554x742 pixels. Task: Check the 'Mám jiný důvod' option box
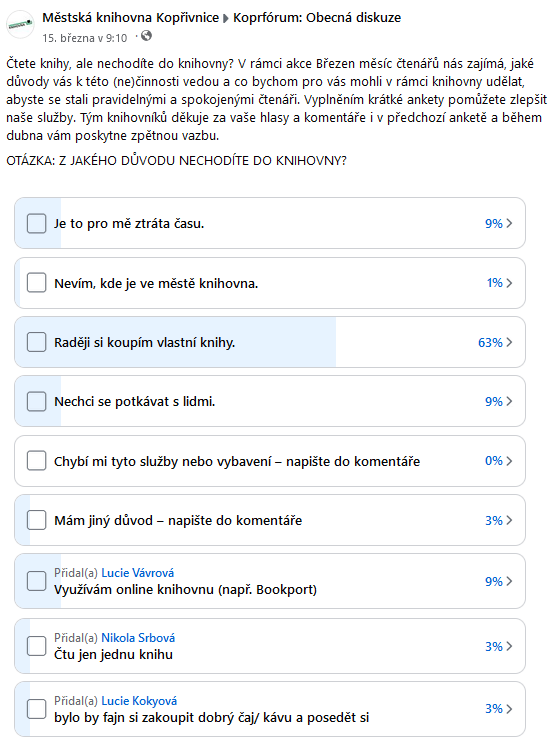coord(36,520)
